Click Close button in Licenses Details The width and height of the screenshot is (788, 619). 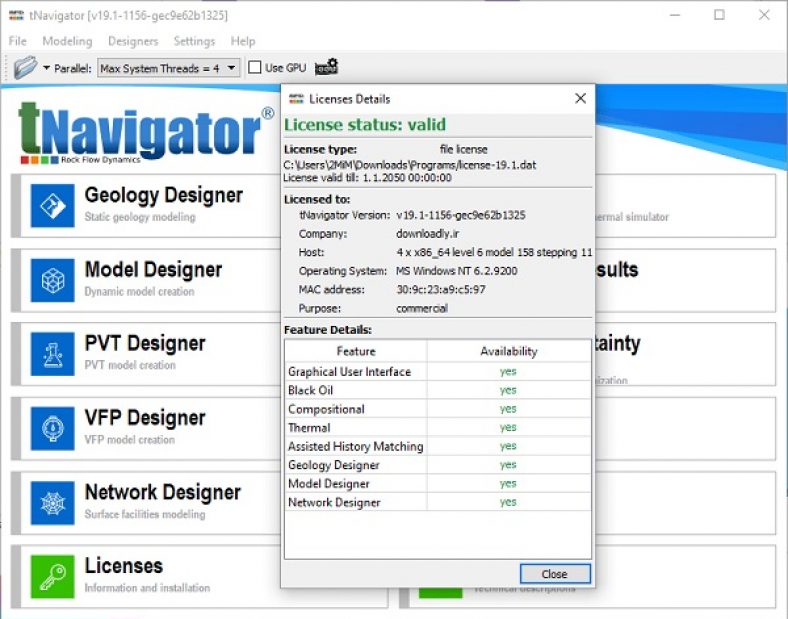[x=554, y=574]
